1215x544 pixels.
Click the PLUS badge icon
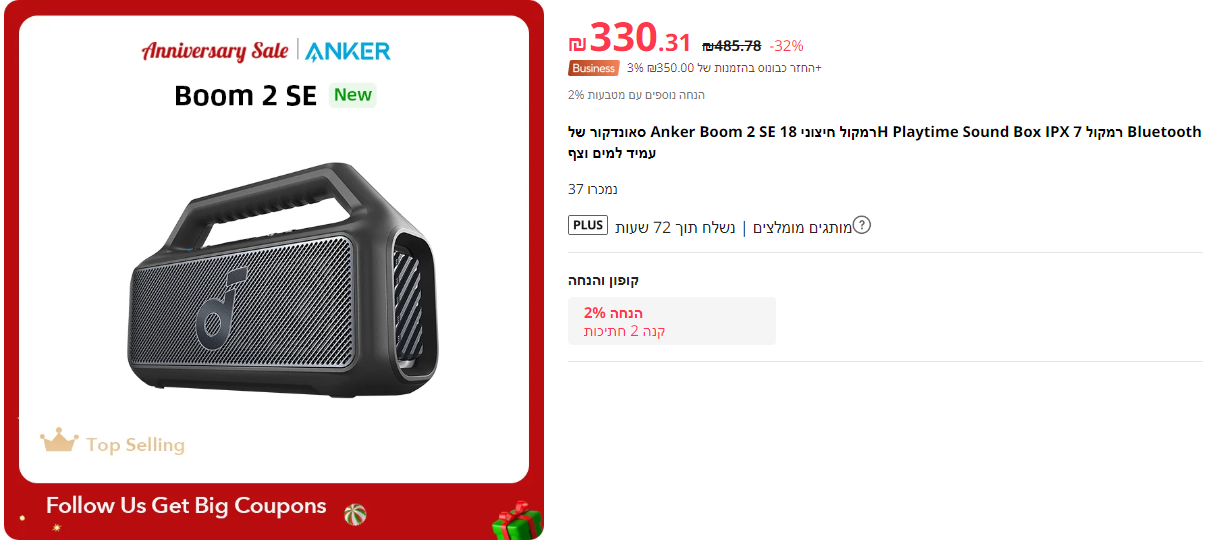tap(588, 225)
